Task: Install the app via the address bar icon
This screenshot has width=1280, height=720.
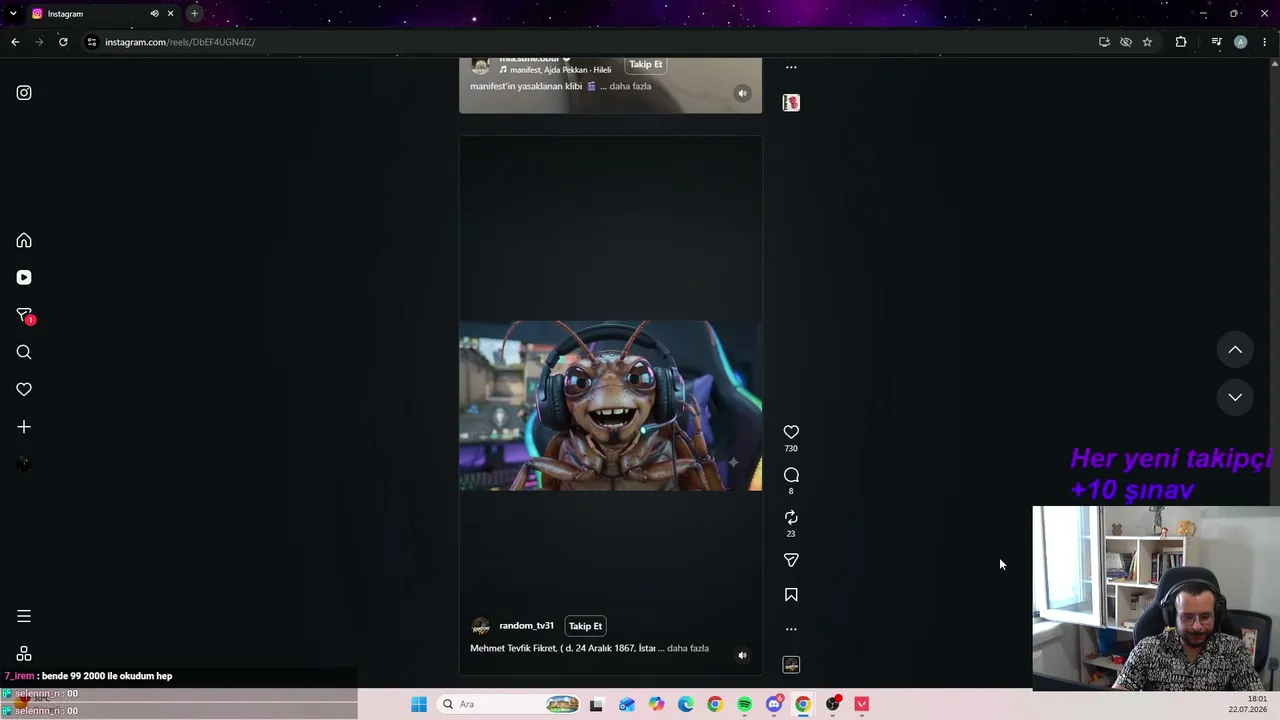Action: [x=1104, y=42]
